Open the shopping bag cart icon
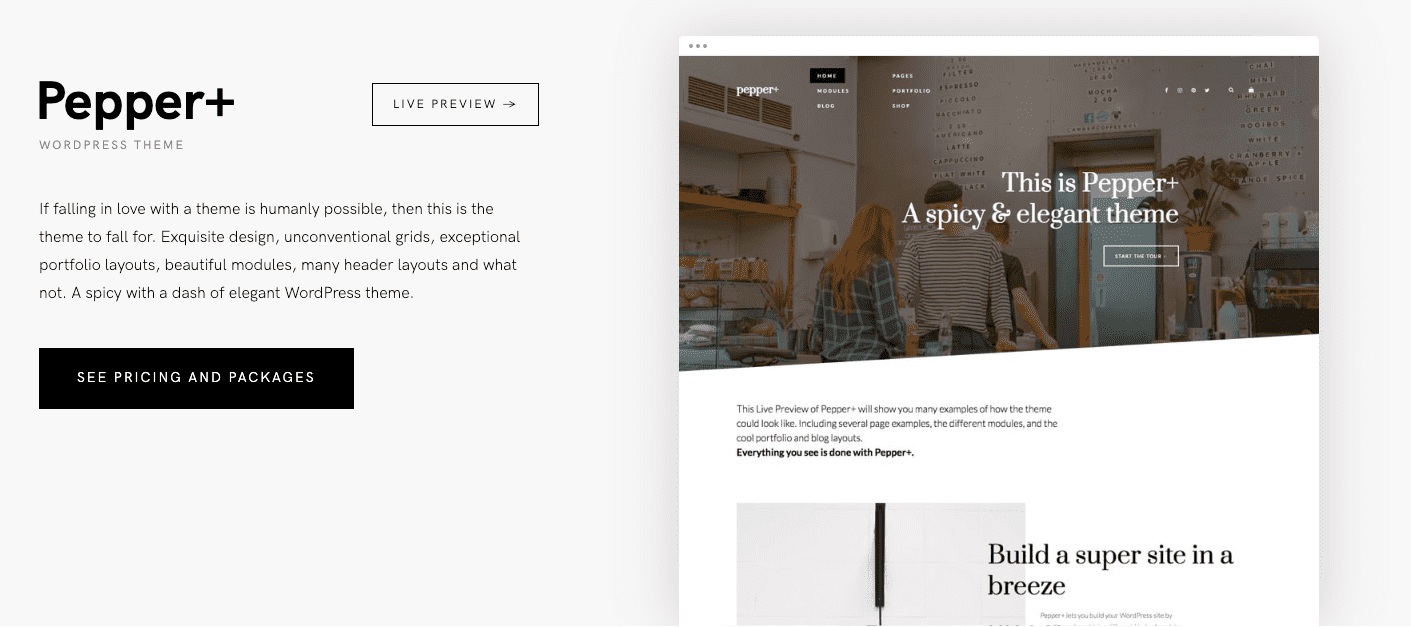This screenshot has width=1411, height=627. [1250, 90]
